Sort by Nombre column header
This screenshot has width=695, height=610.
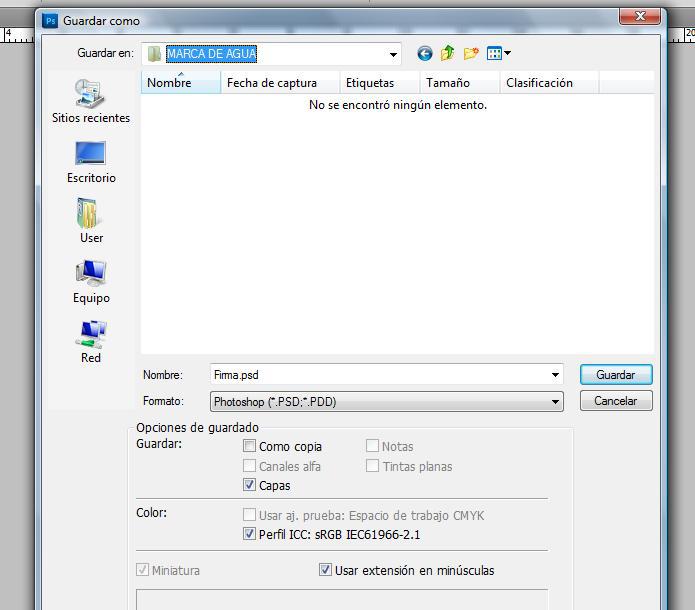click(181, 83)
